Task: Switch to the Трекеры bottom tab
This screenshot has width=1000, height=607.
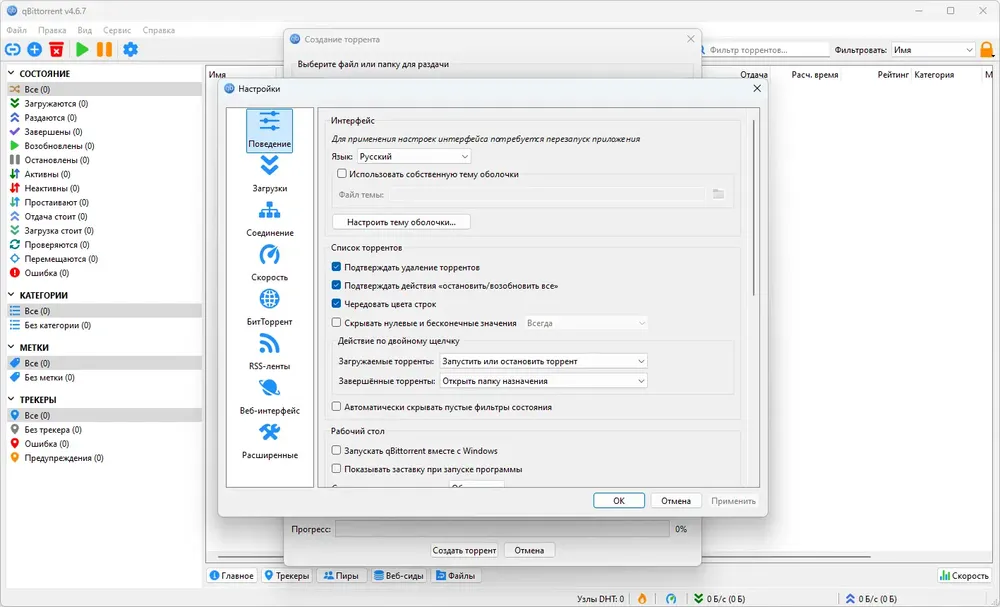Action: pos(287,575)
